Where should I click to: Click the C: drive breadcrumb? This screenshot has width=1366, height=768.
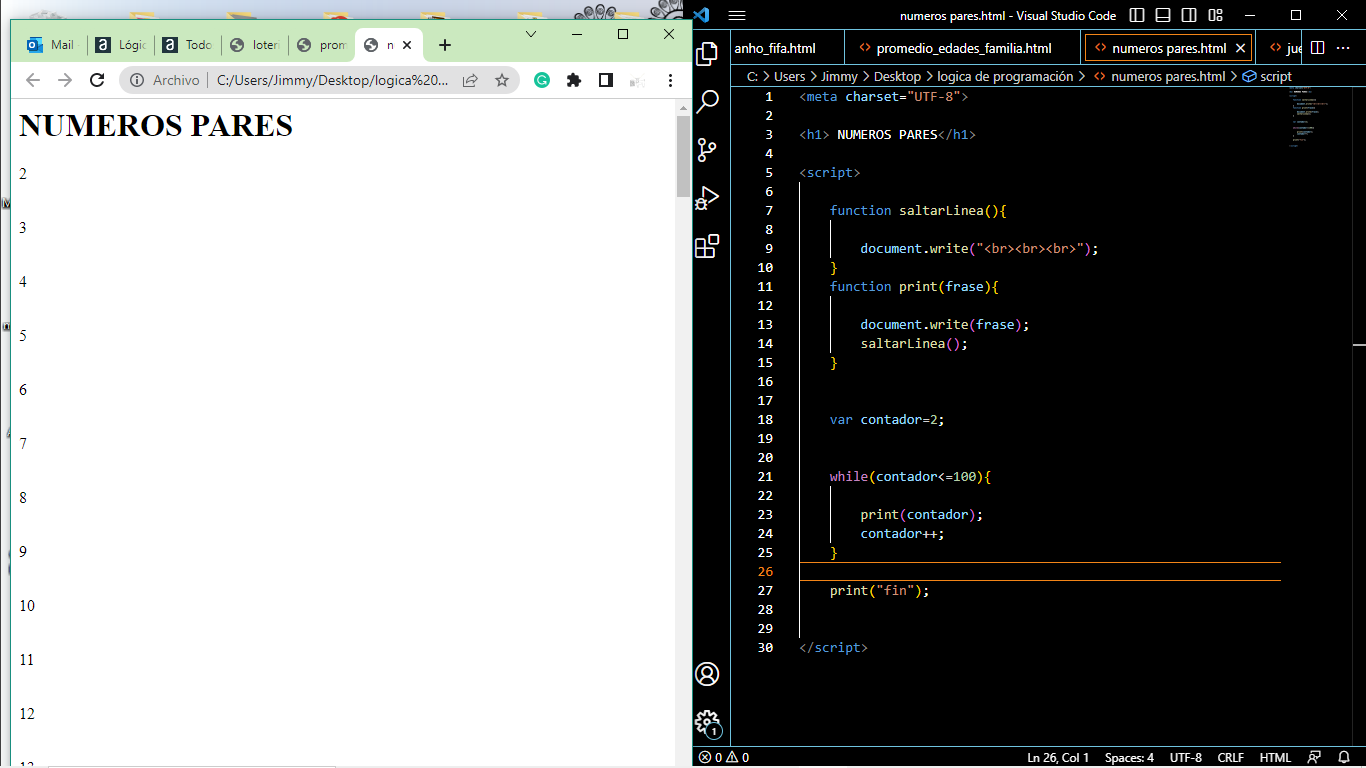click(752, 76)
